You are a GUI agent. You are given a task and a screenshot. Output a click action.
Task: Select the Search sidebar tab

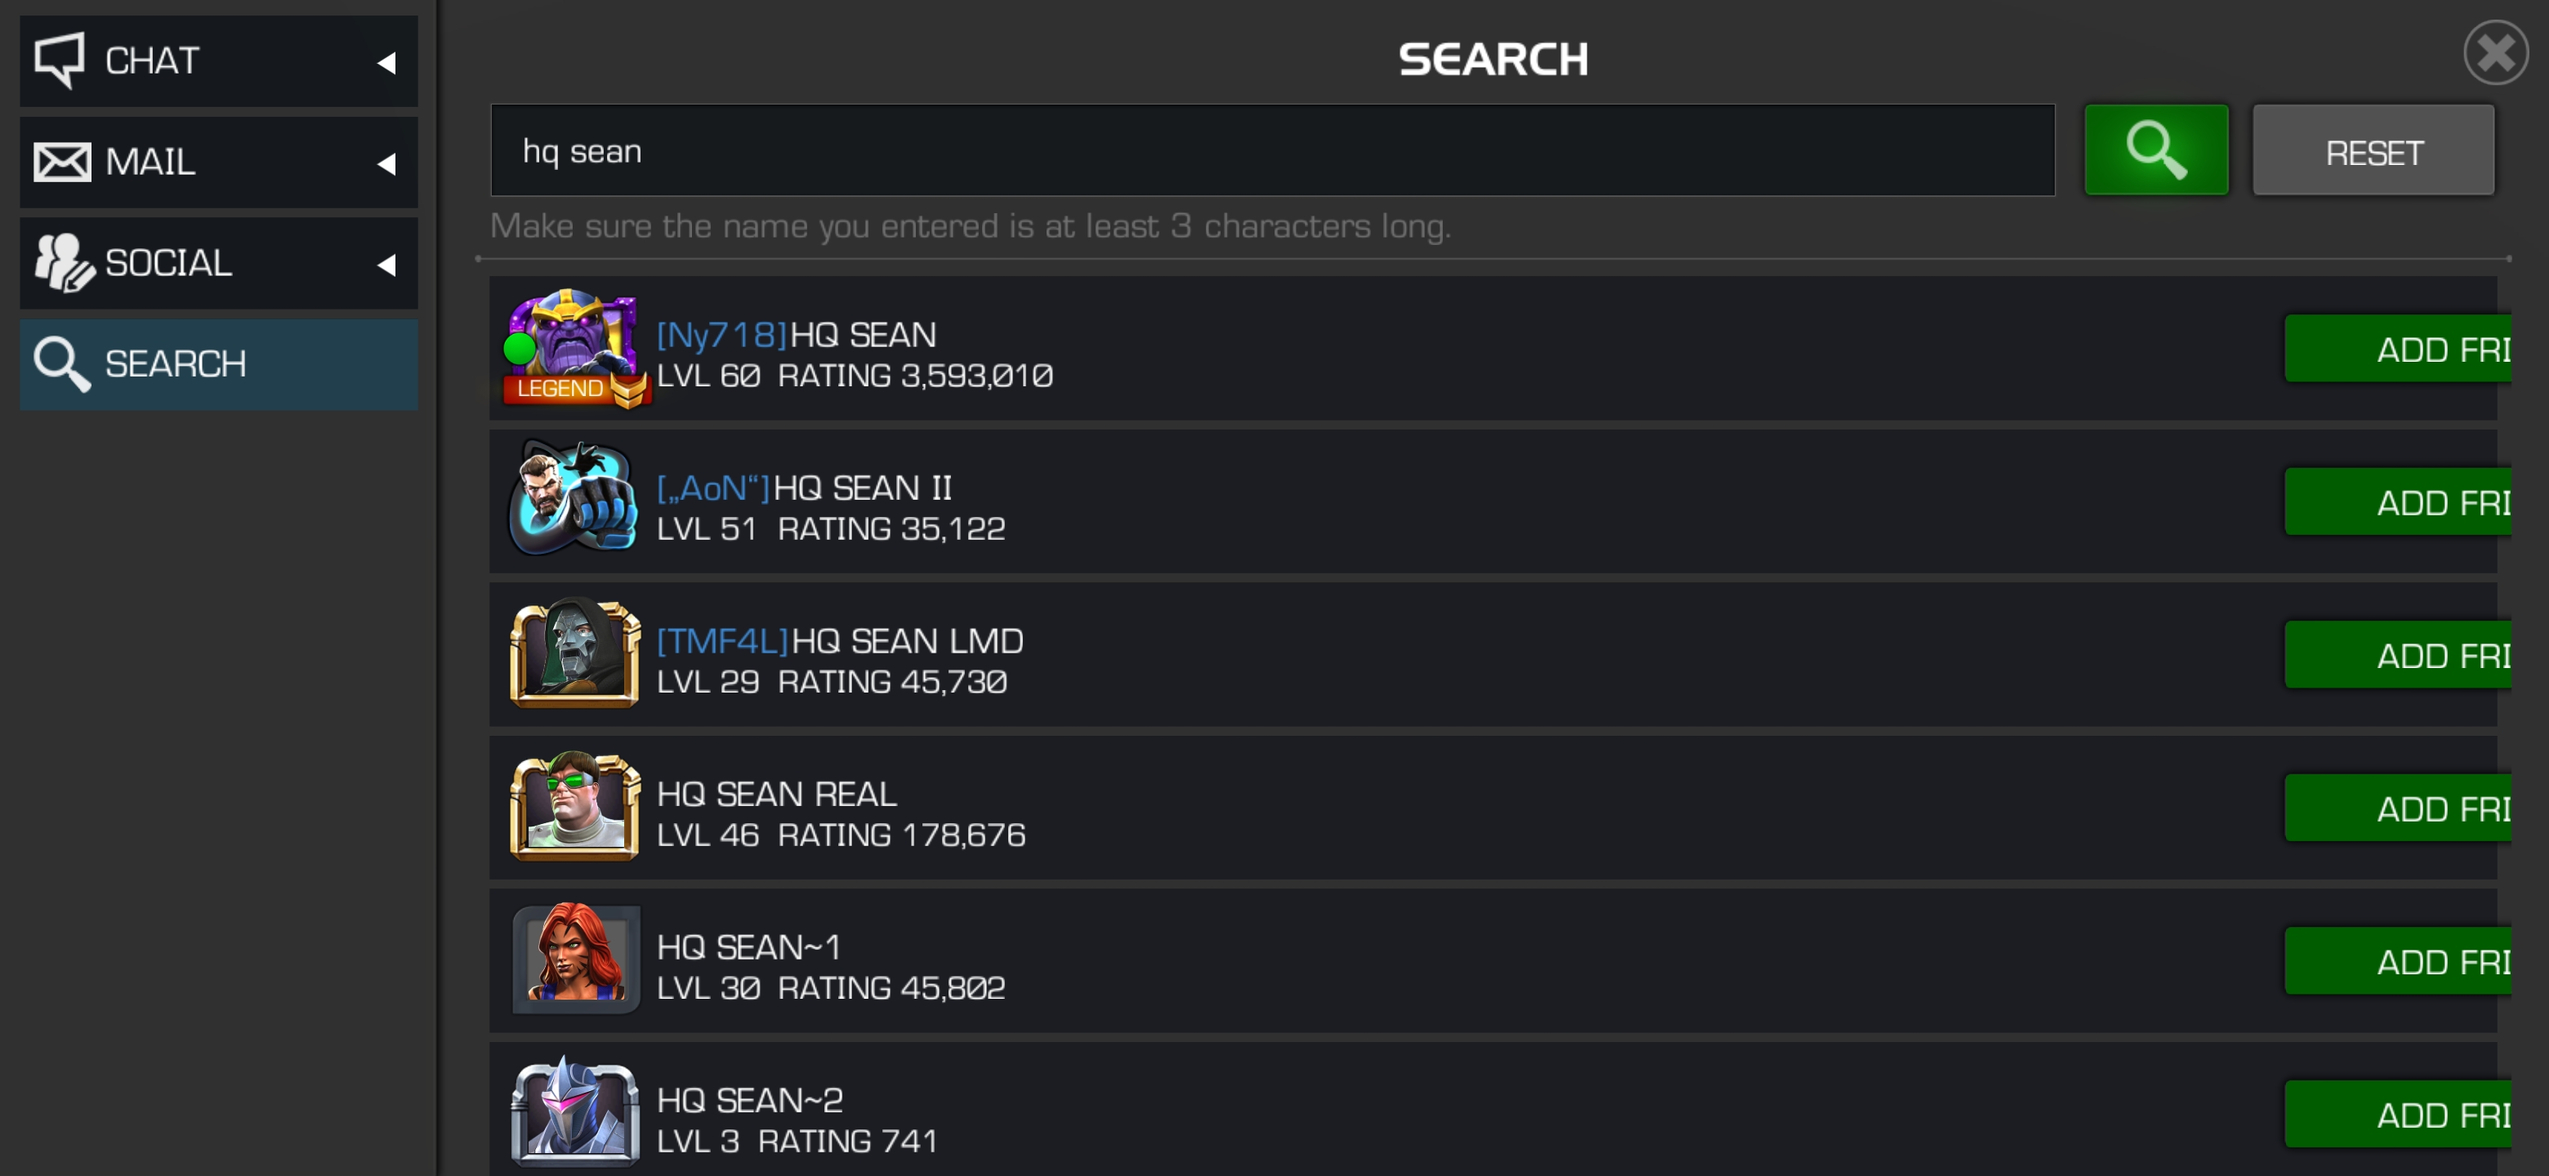(x=218, y=364)
